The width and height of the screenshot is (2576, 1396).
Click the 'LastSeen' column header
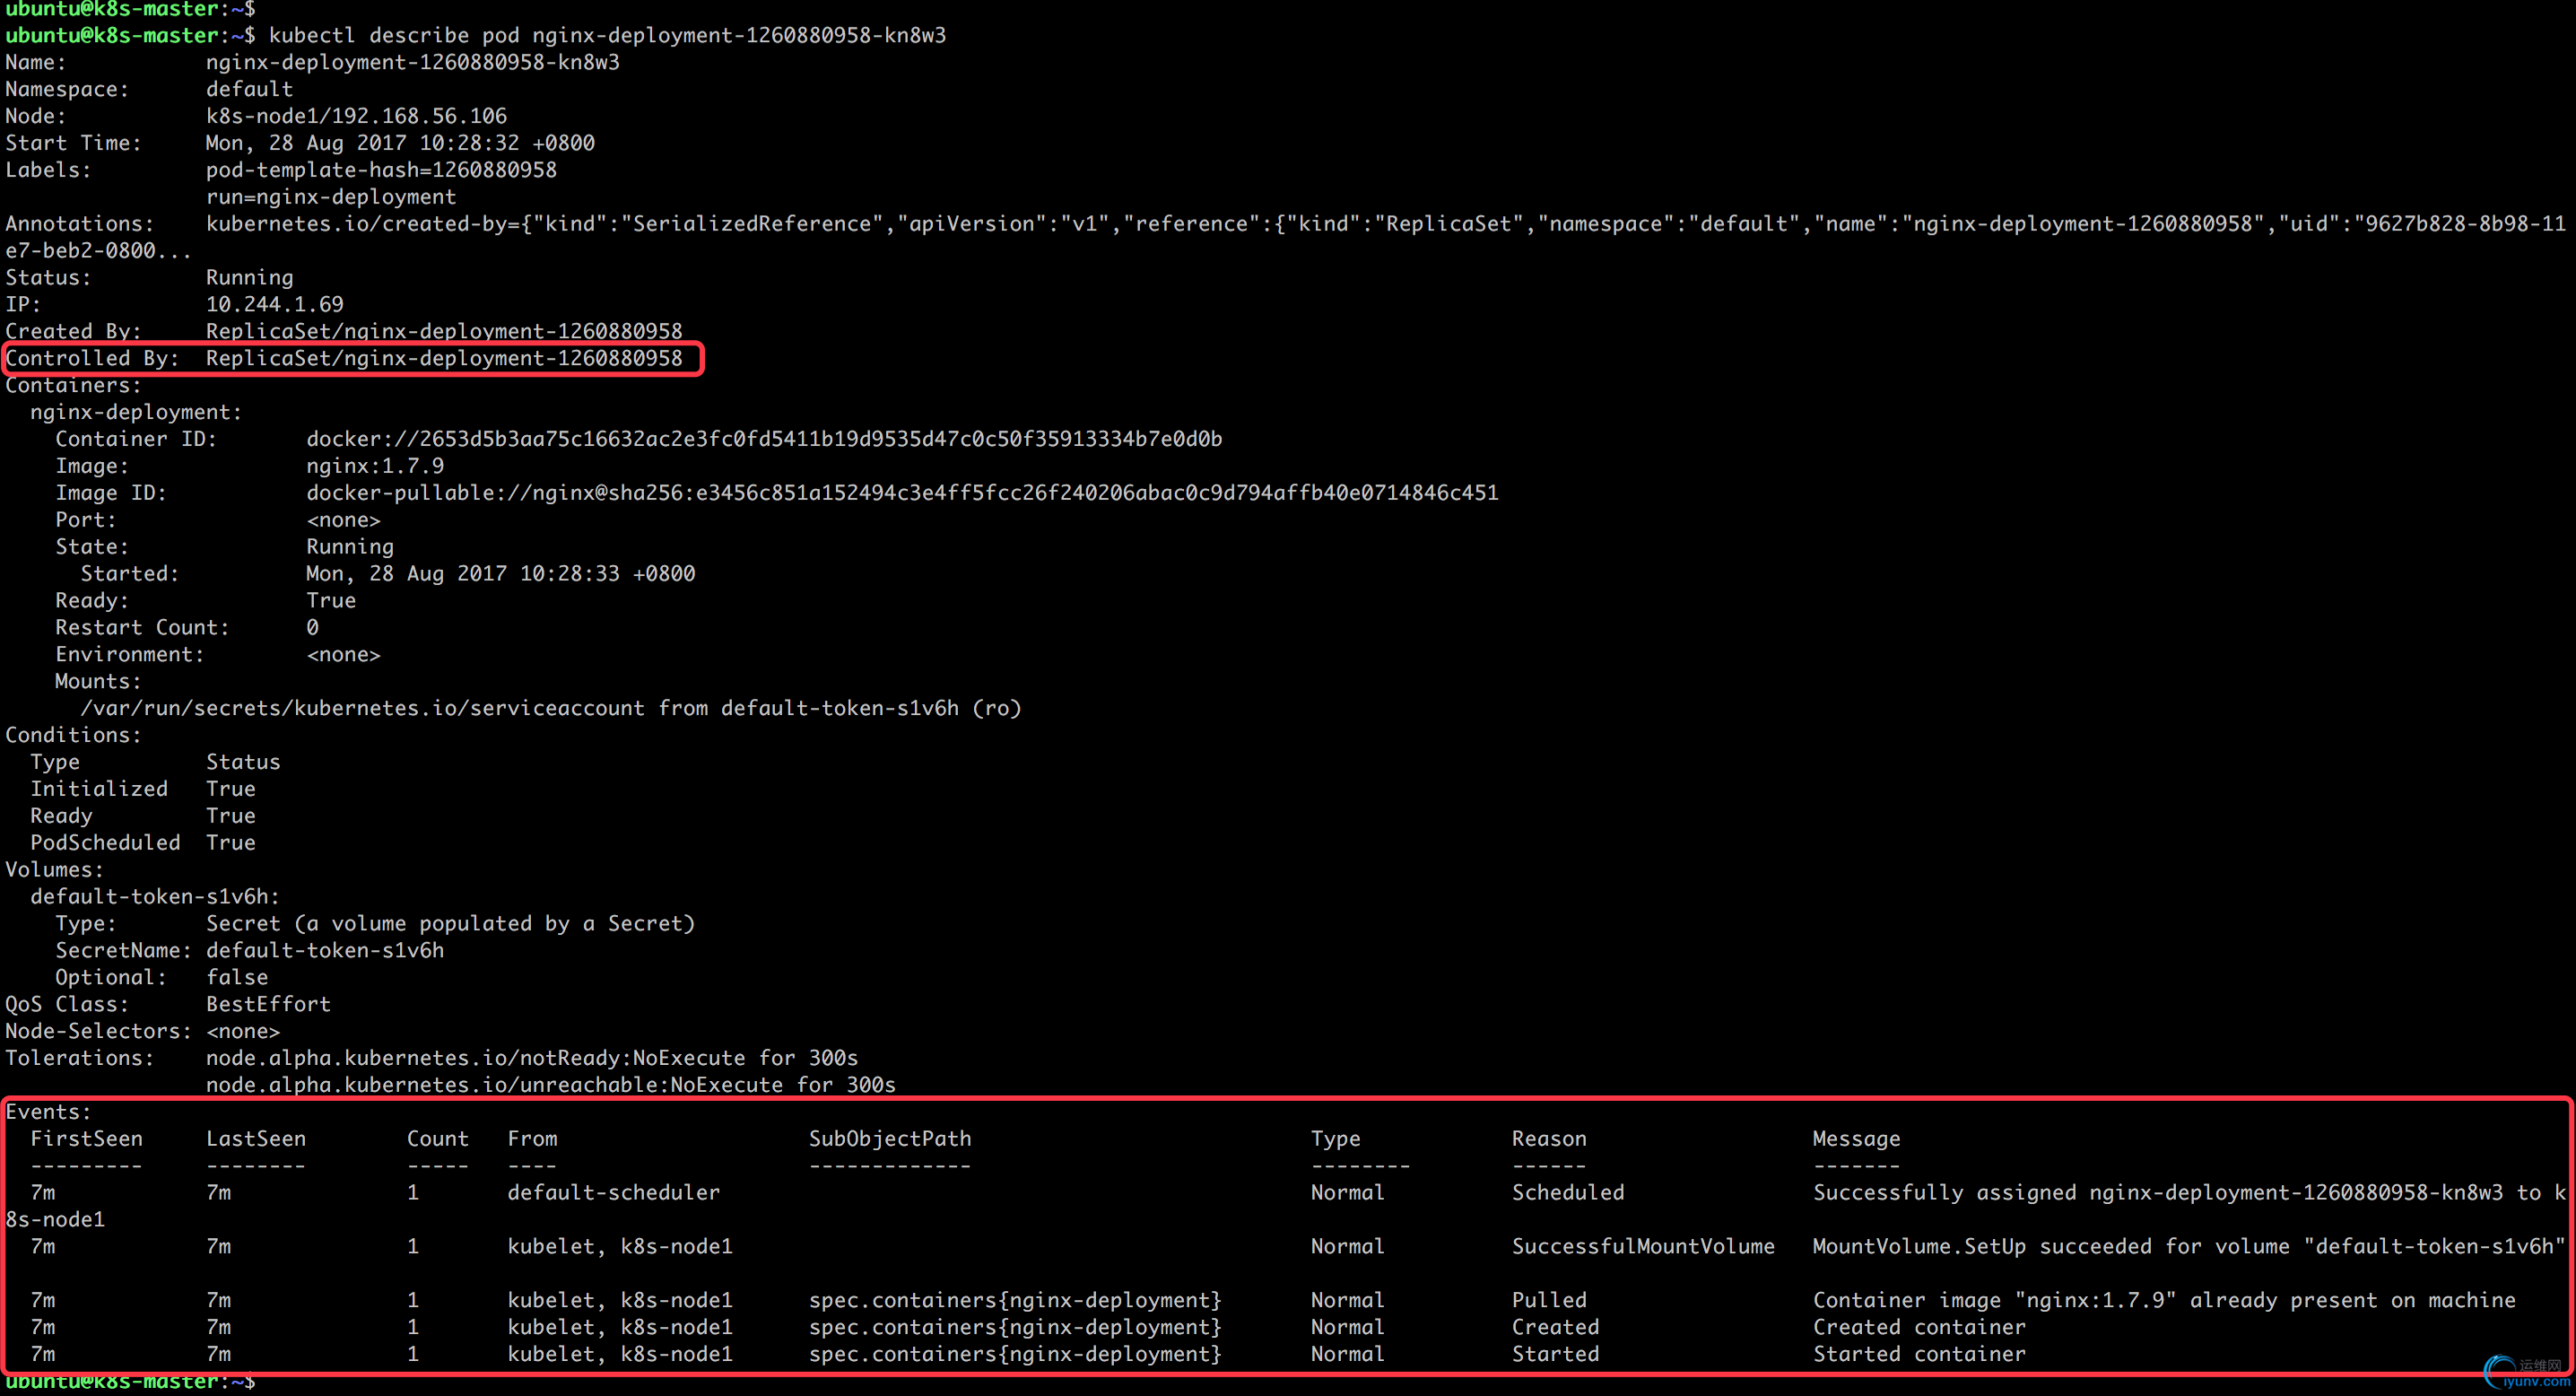coord(256,1139)
